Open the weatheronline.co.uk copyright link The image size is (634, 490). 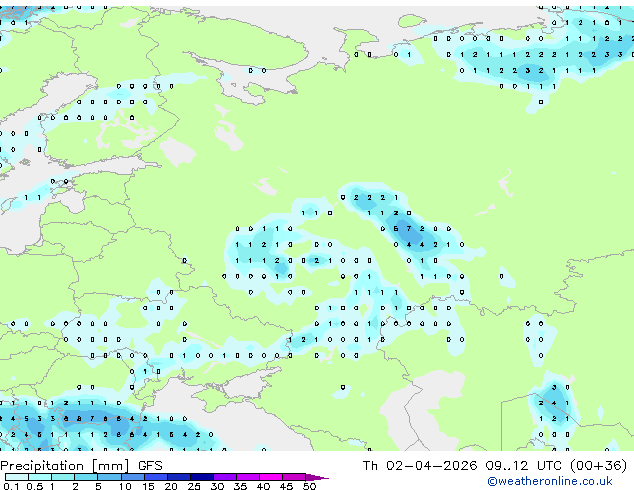click(x=550, y=481)
